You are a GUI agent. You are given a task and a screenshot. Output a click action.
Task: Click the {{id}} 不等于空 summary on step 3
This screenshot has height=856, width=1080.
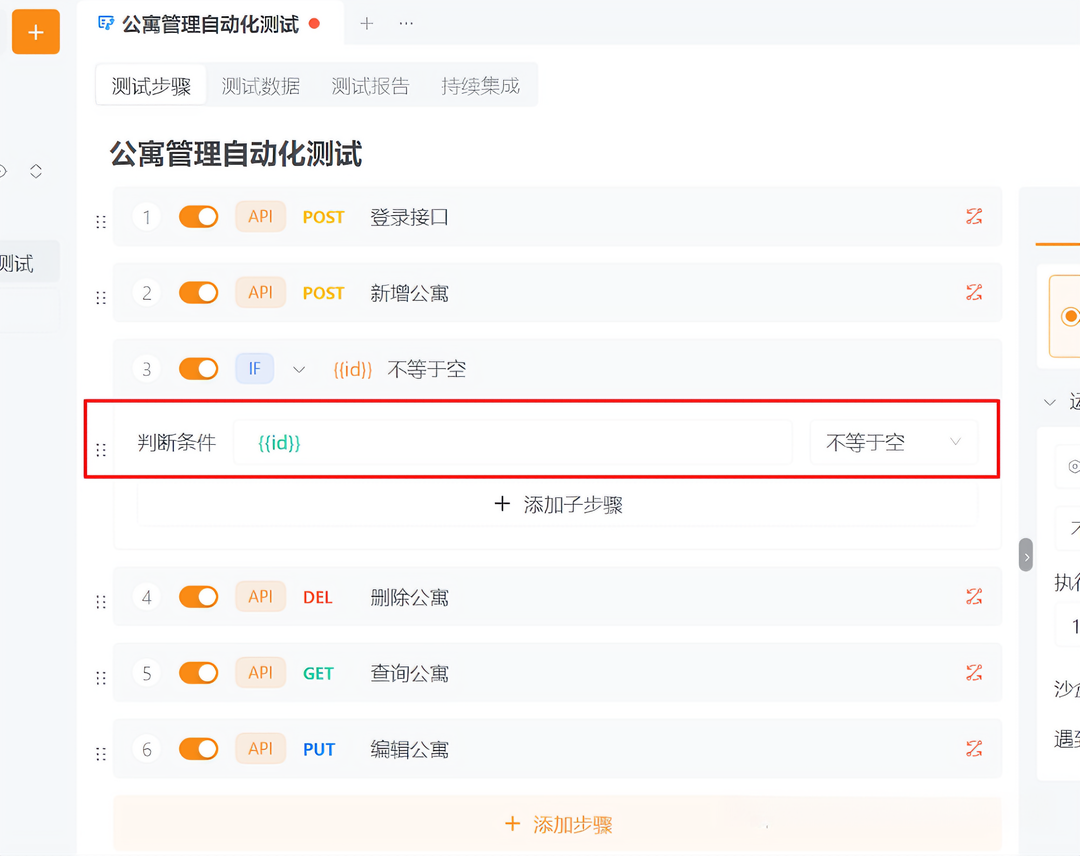pyautogui.click(x=399, y=369)
